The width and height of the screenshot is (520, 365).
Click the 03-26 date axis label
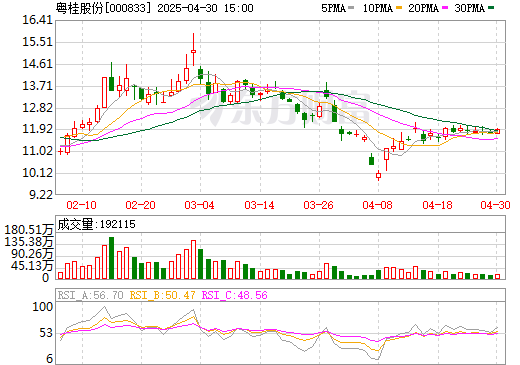click(319, 205)
